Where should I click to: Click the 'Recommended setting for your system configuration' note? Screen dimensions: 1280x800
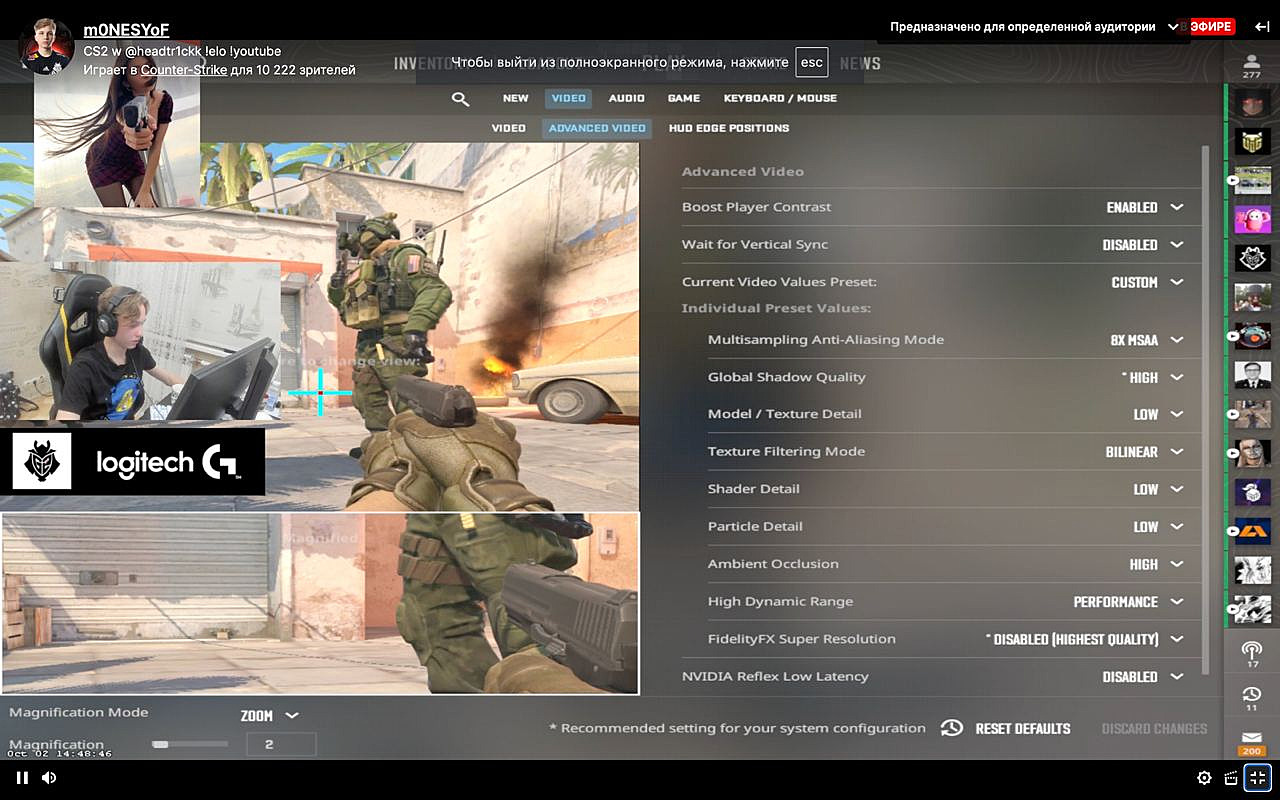coord(737,728)
